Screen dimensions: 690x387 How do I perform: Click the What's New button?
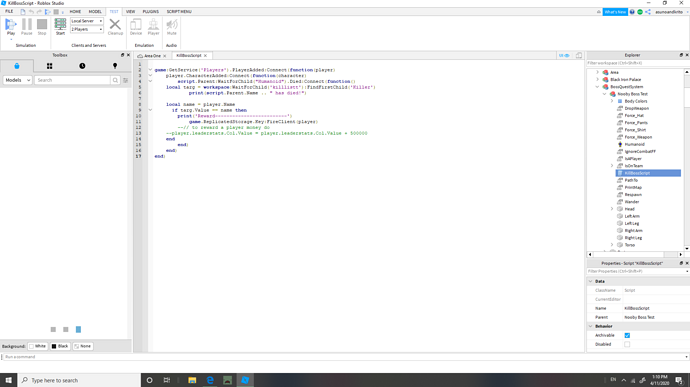pyautogui.click(x=615, y=12)
